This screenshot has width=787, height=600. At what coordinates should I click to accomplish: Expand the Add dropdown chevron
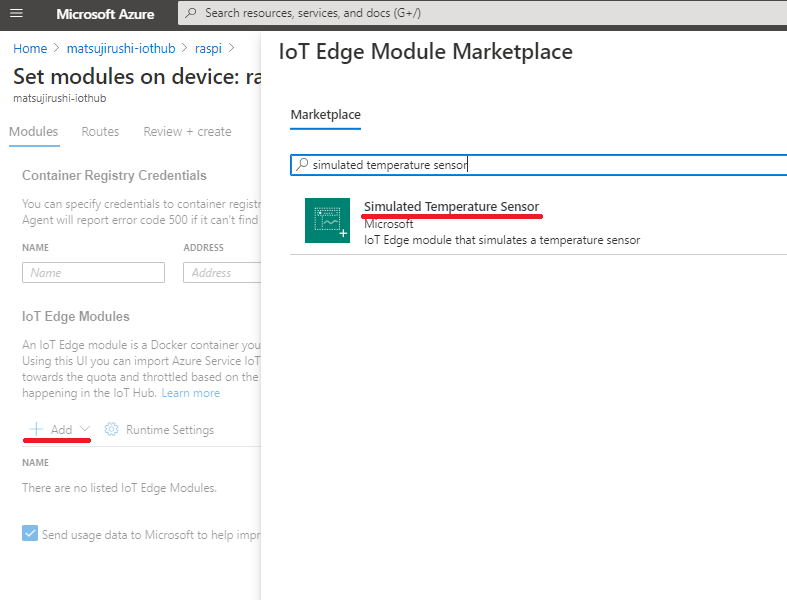tap(85, 429)
